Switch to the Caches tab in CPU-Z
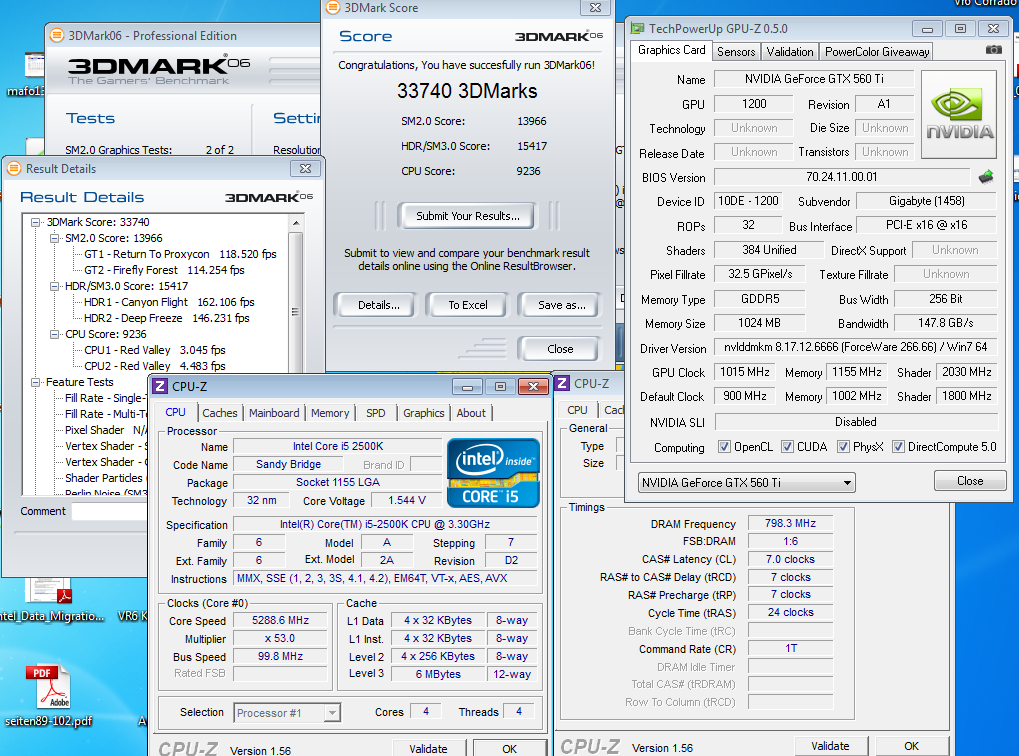The height and width of the screenshot is (756, 1019). coord(220,413)
